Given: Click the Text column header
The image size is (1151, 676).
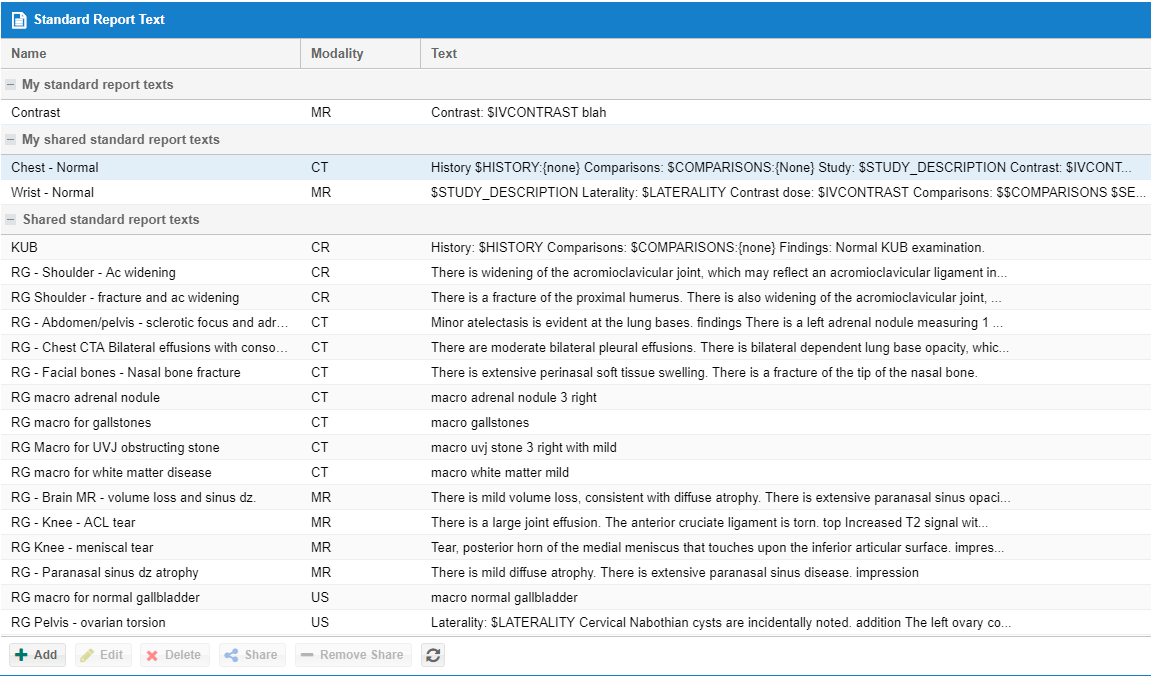Looking at the screenshot, I should 785,54.
